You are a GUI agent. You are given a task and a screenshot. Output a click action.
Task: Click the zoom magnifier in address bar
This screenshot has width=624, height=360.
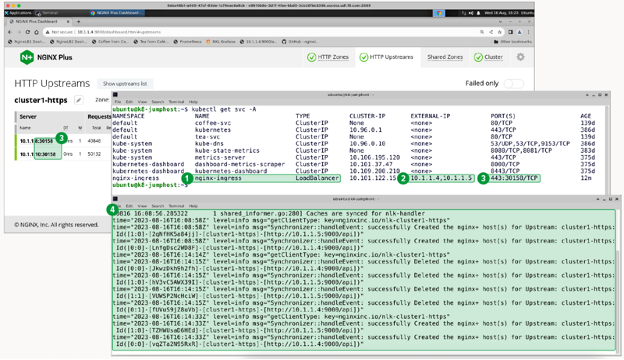pyautogui.click(x=482, y=32)
